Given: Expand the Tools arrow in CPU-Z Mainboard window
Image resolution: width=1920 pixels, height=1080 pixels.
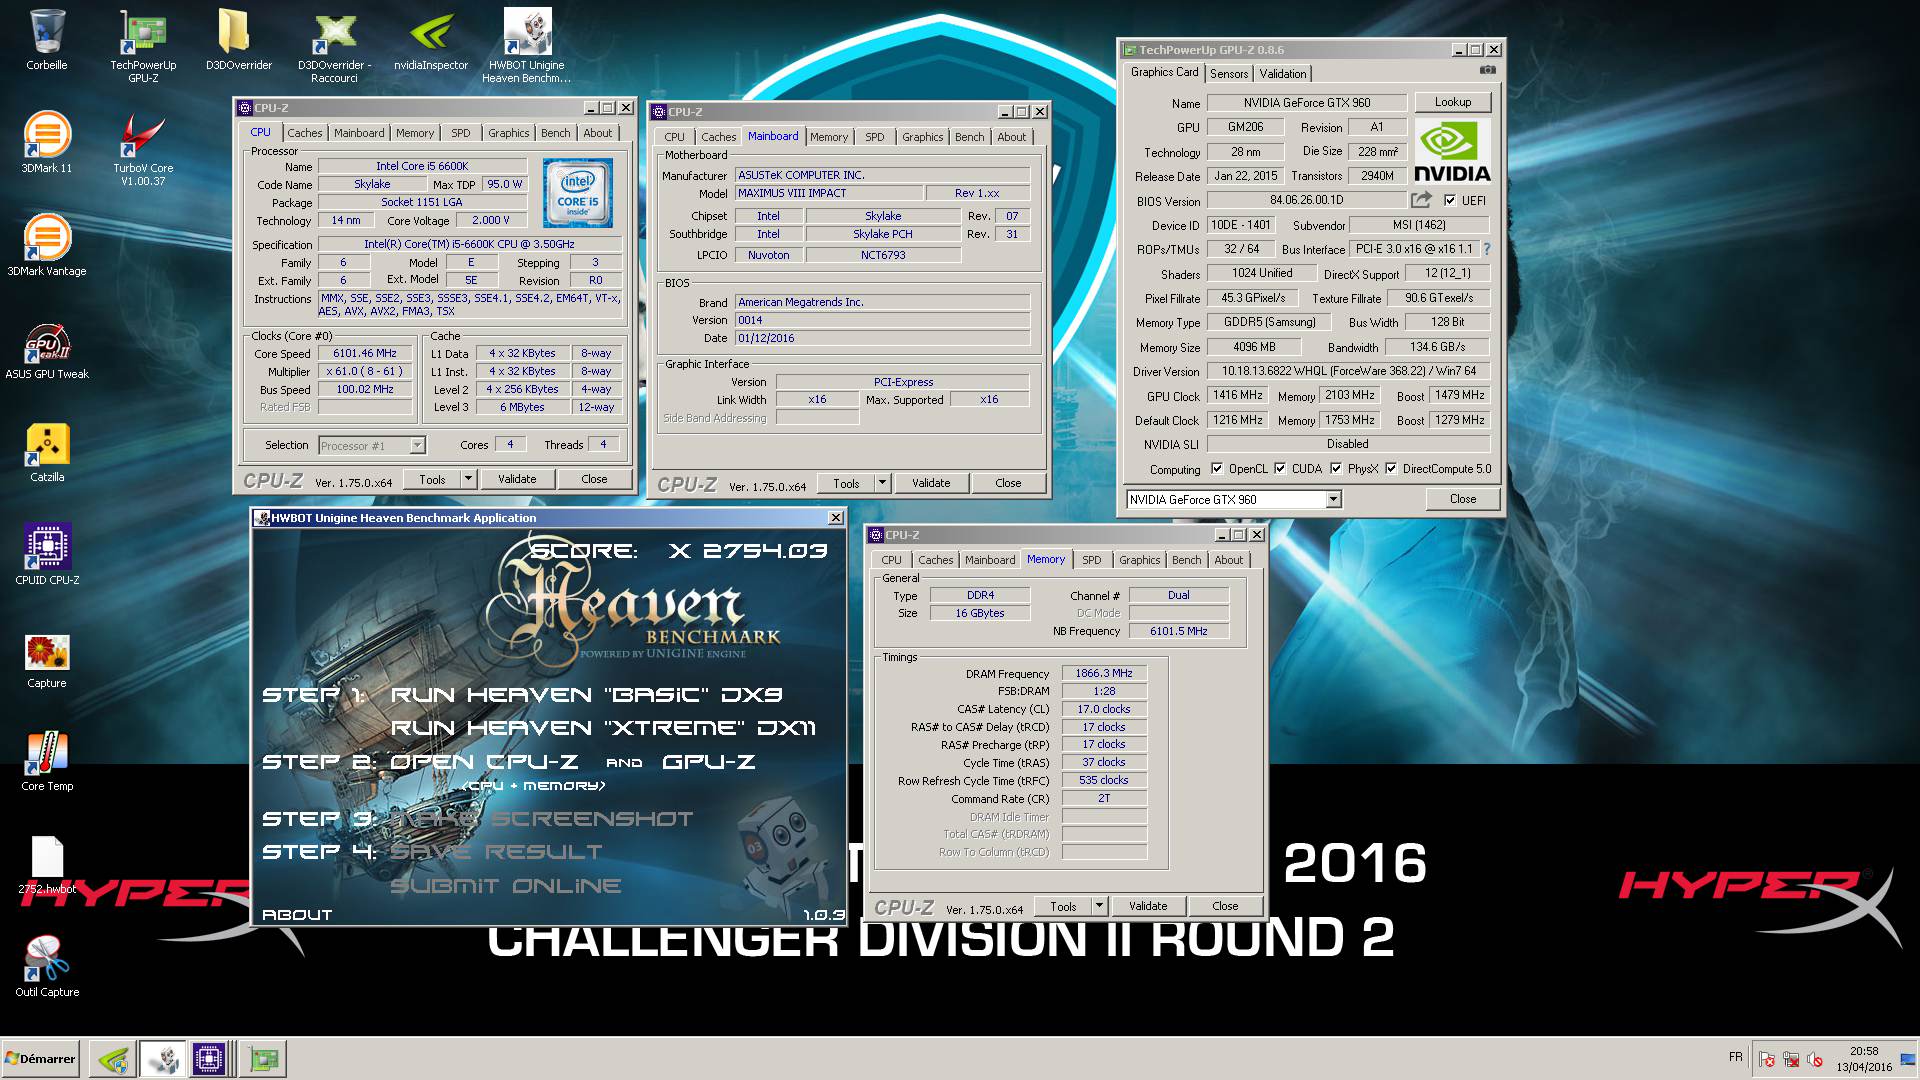Looking at the screenshot, I should [x=881, y=483].
